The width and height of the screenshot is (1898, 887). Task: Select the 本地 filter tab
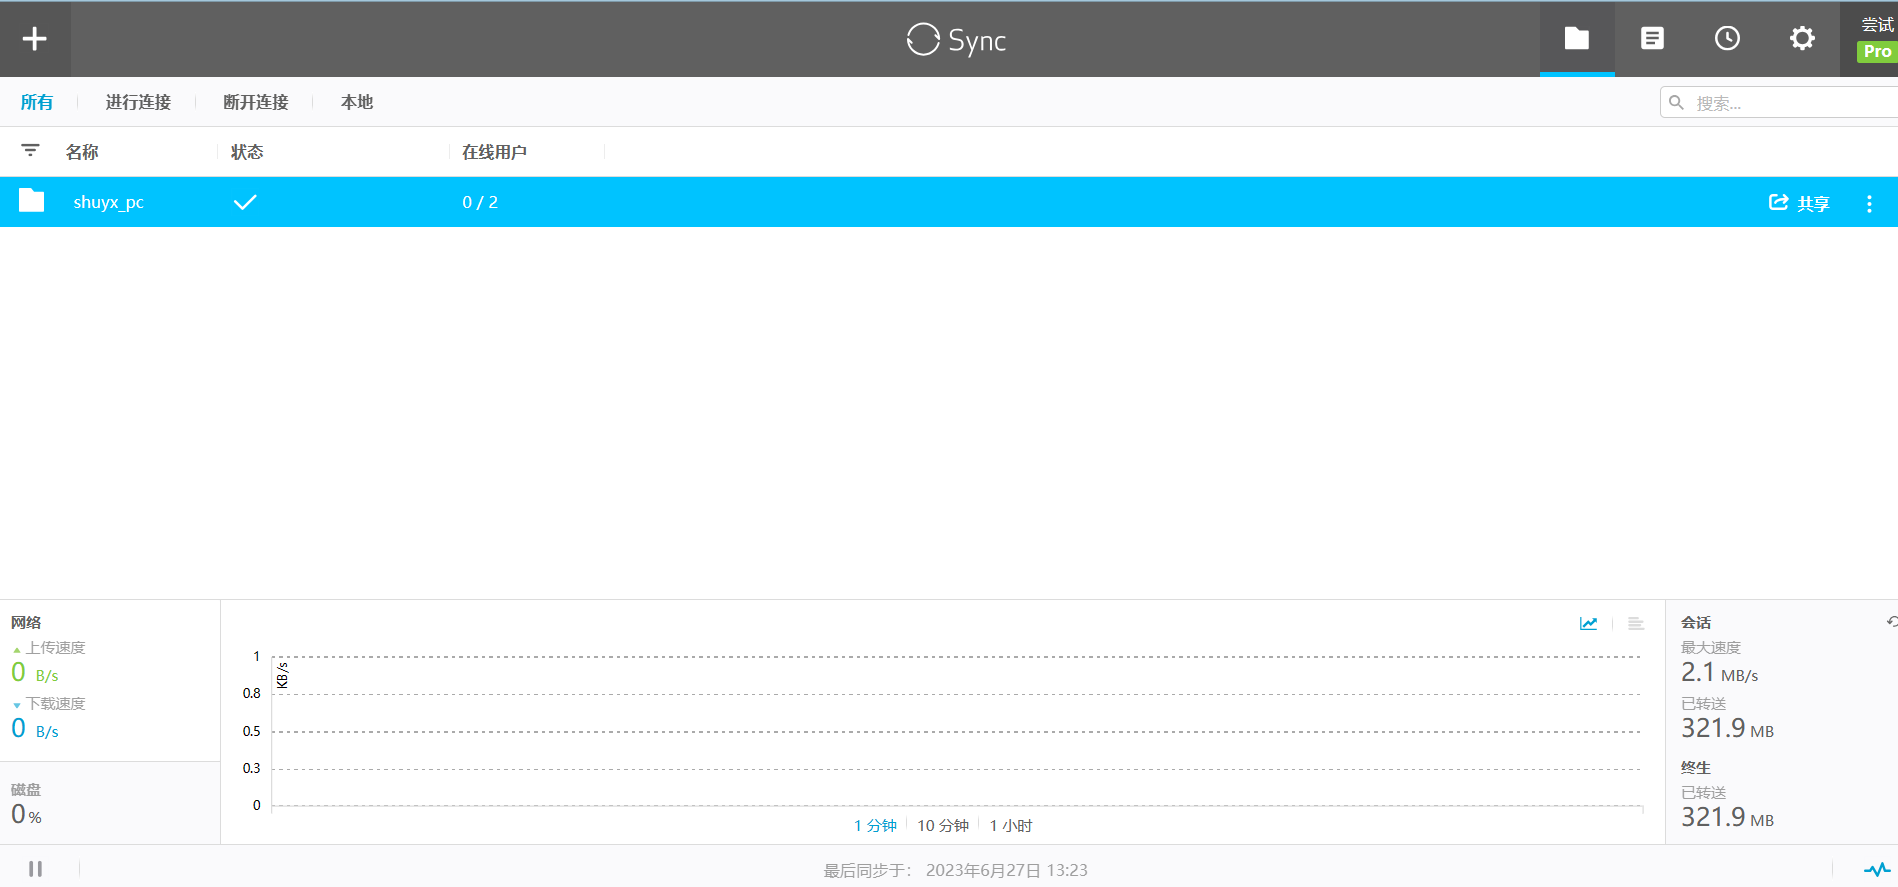coord(356,102)
